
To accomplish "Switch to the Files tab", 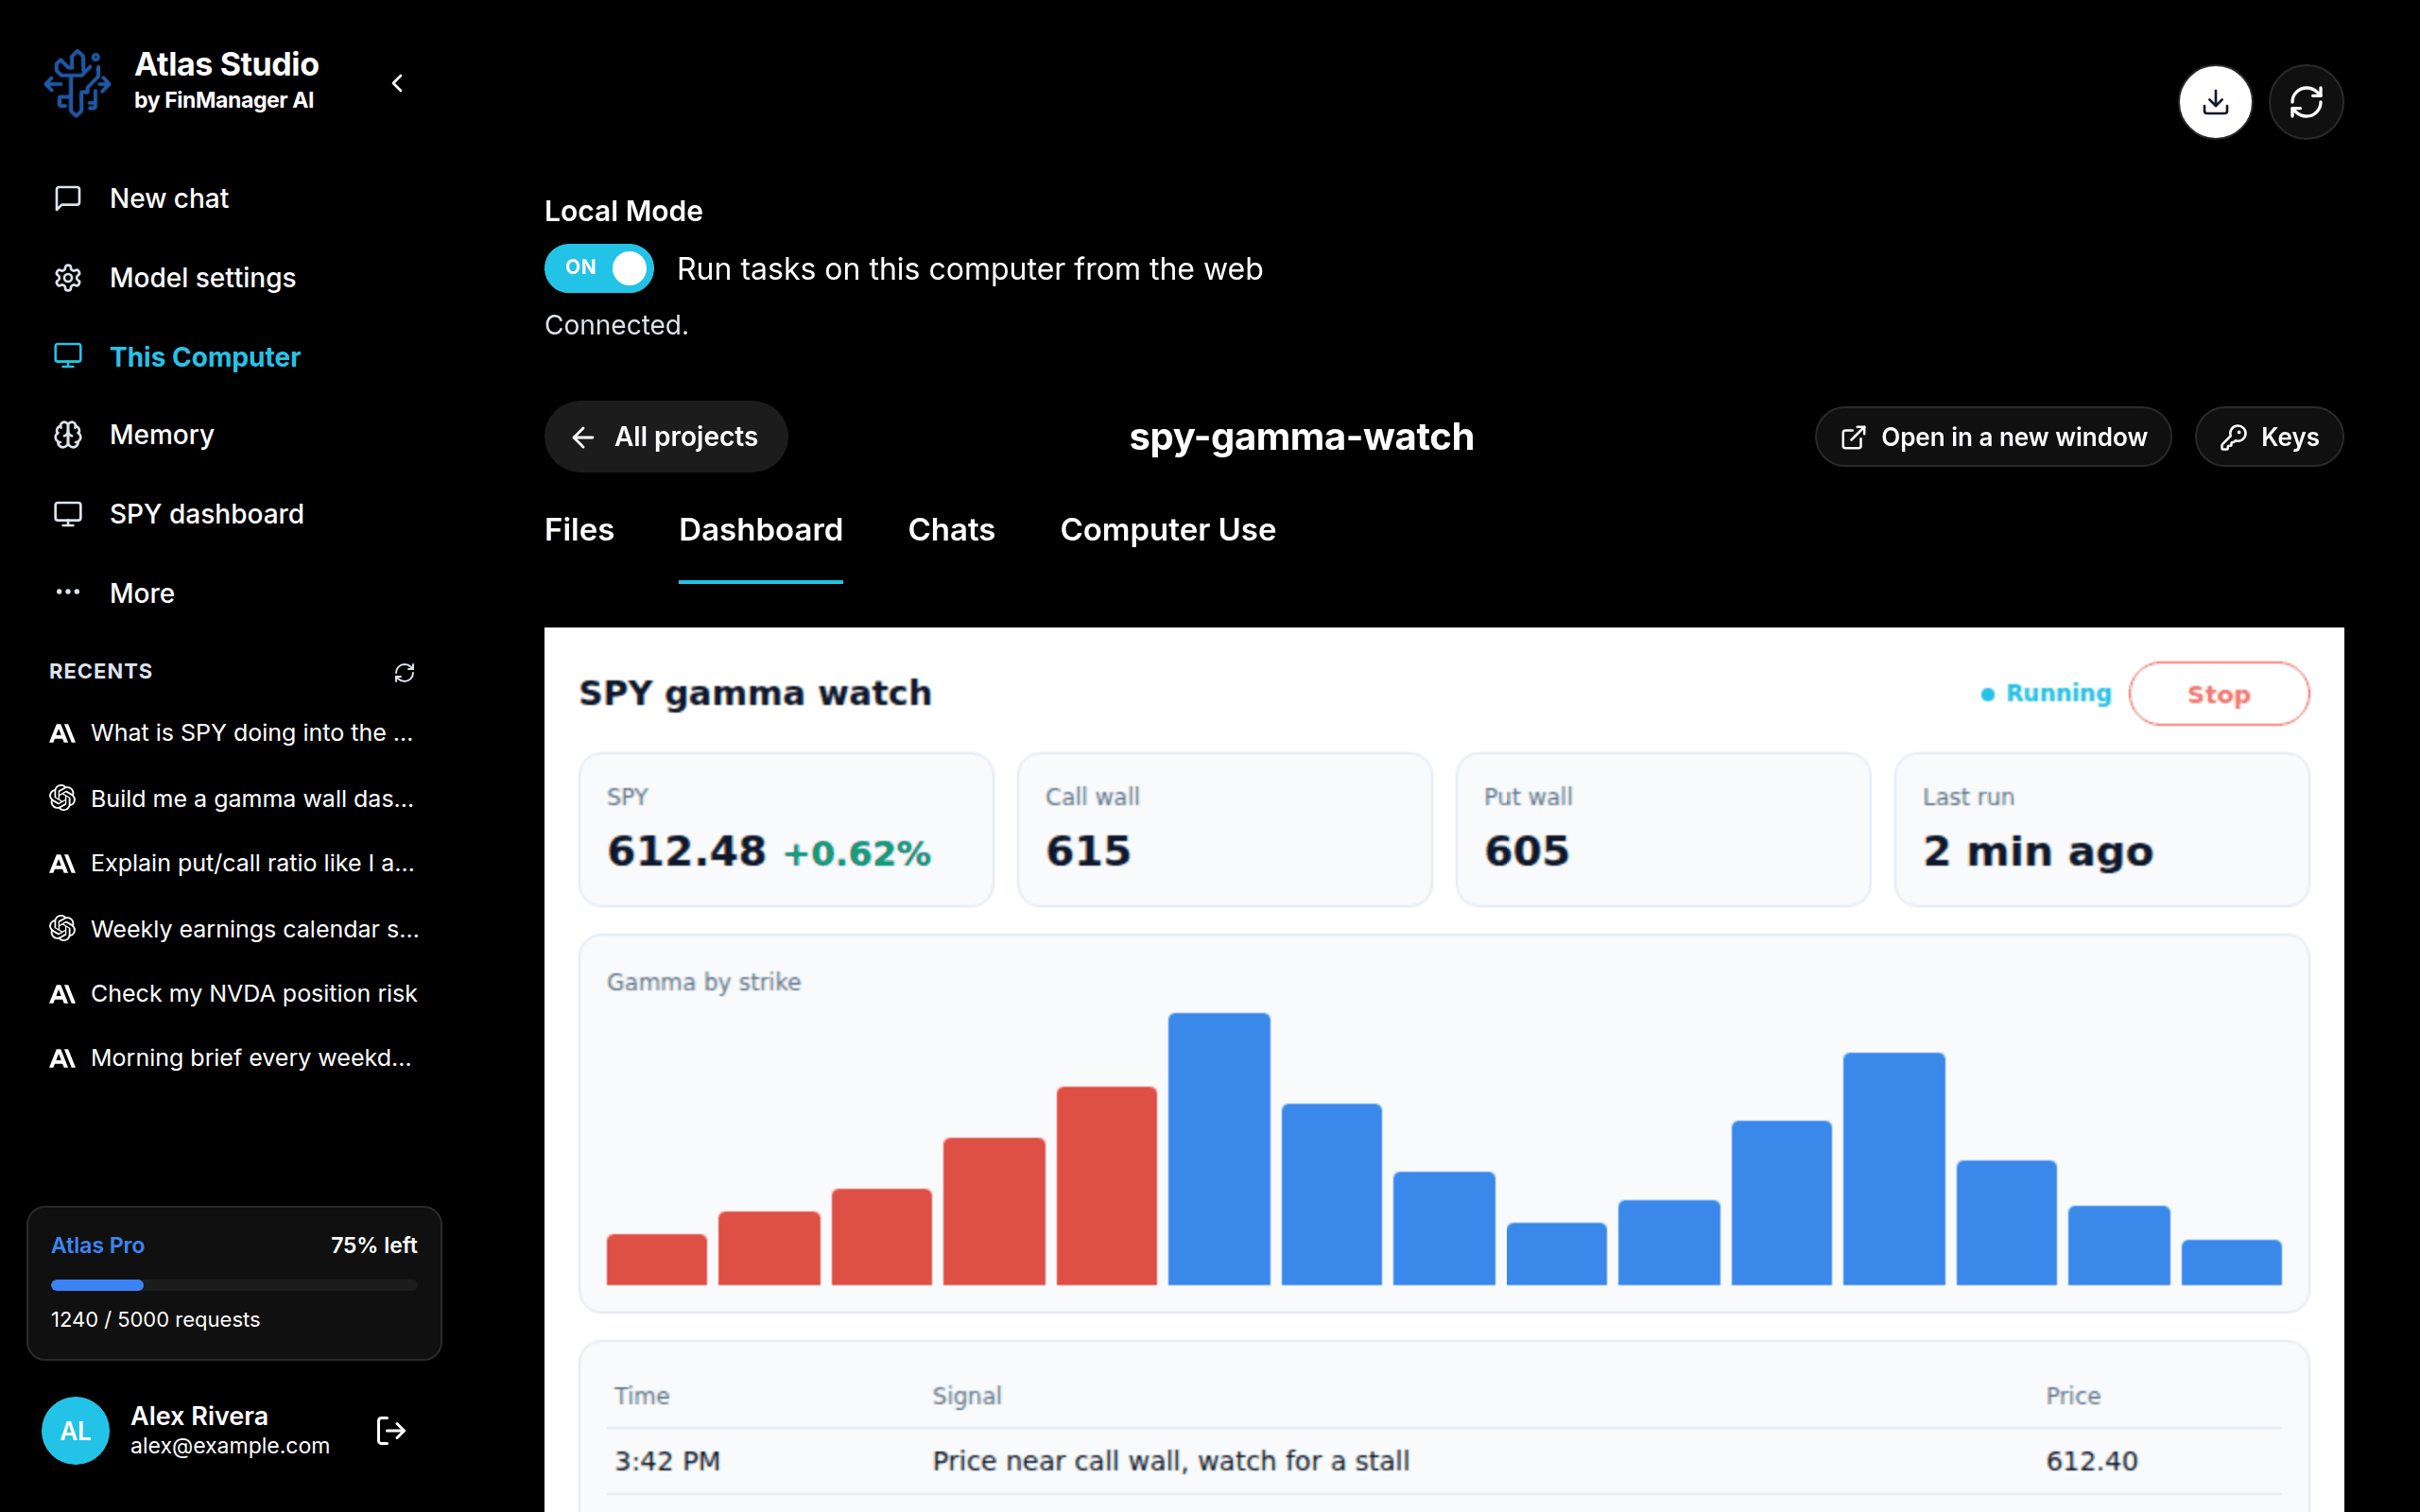I will pyautogui.click(x=579, y=530).
